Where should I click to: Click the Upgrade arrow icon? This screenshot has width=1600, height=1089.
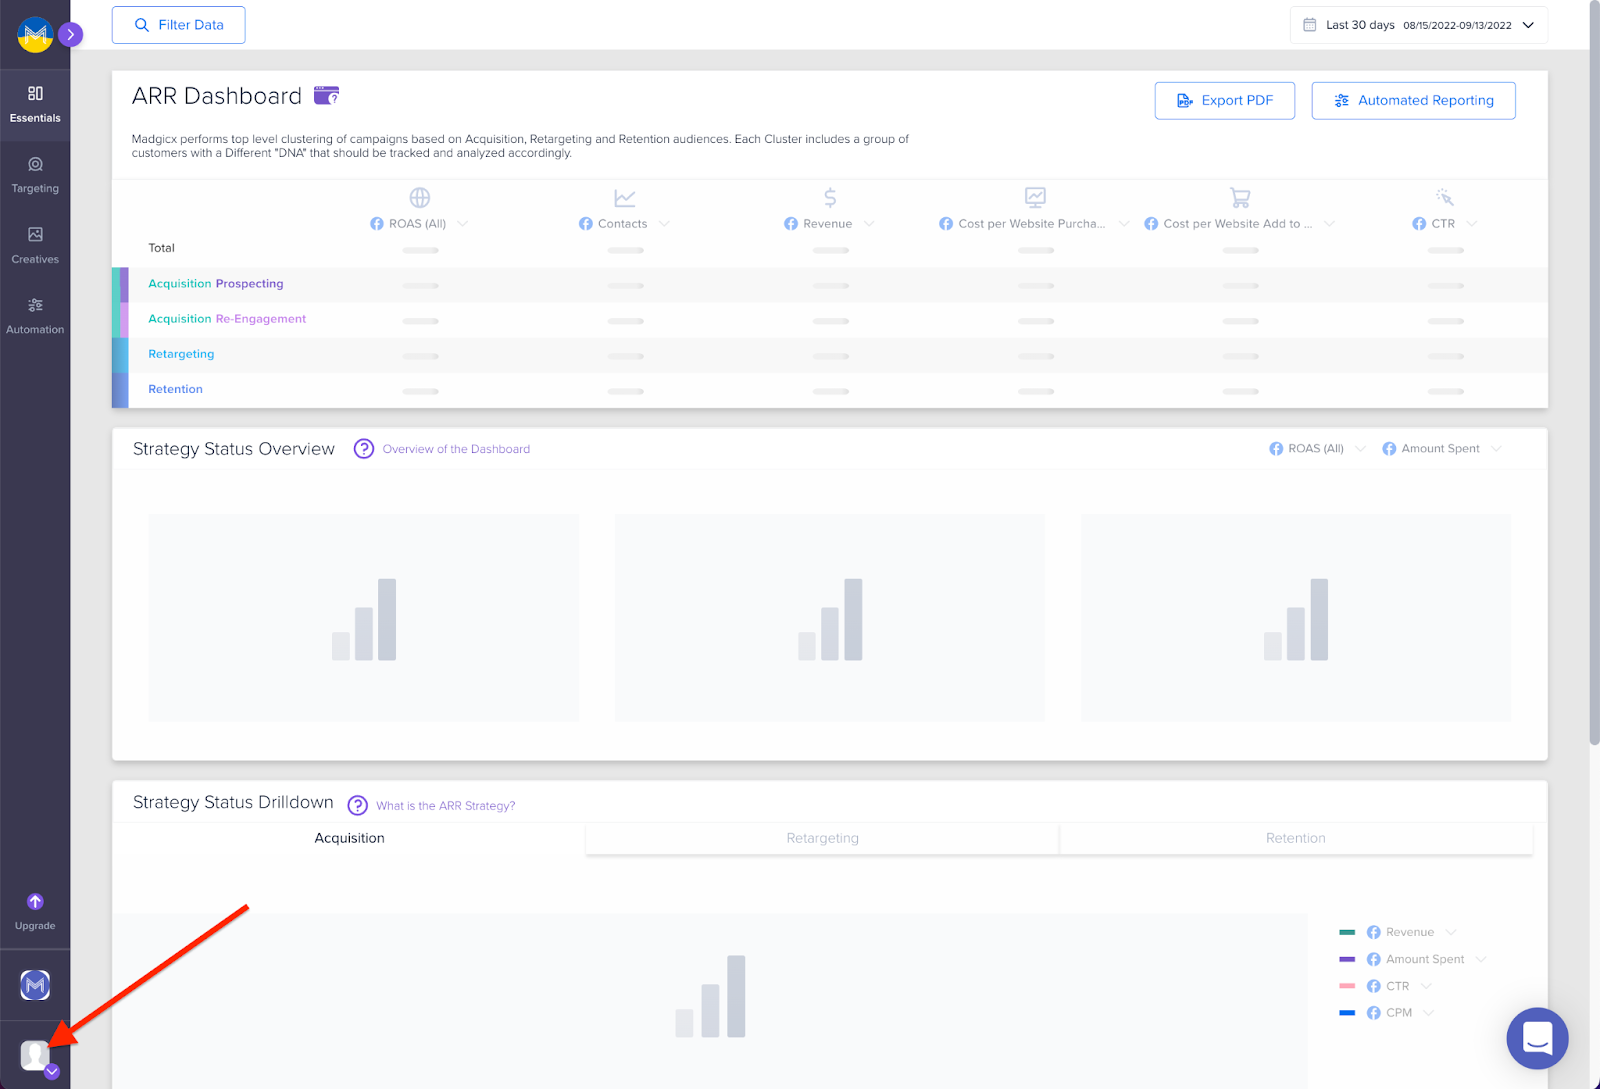(35, 900)
